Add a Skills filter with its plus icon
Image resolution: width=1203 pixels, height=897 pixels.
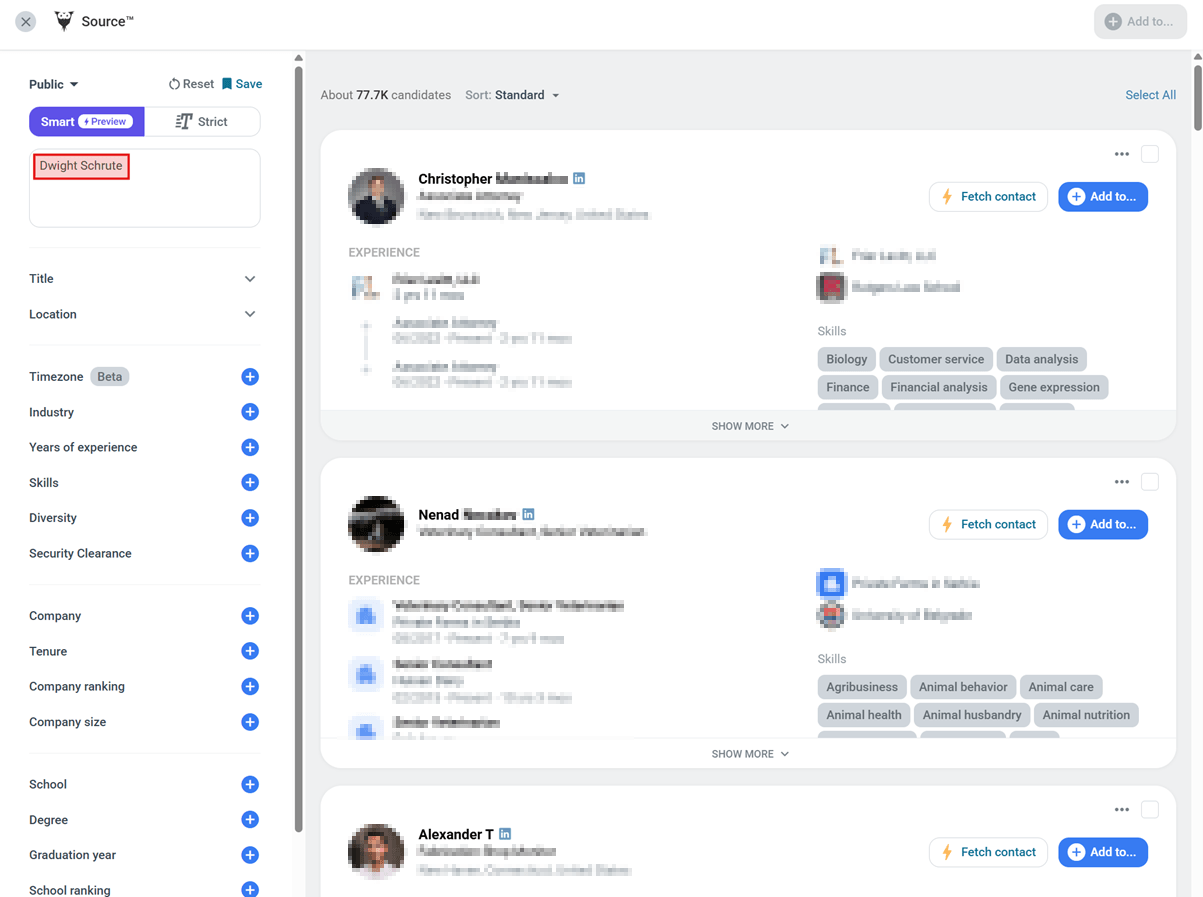click(x=249, y=482)
